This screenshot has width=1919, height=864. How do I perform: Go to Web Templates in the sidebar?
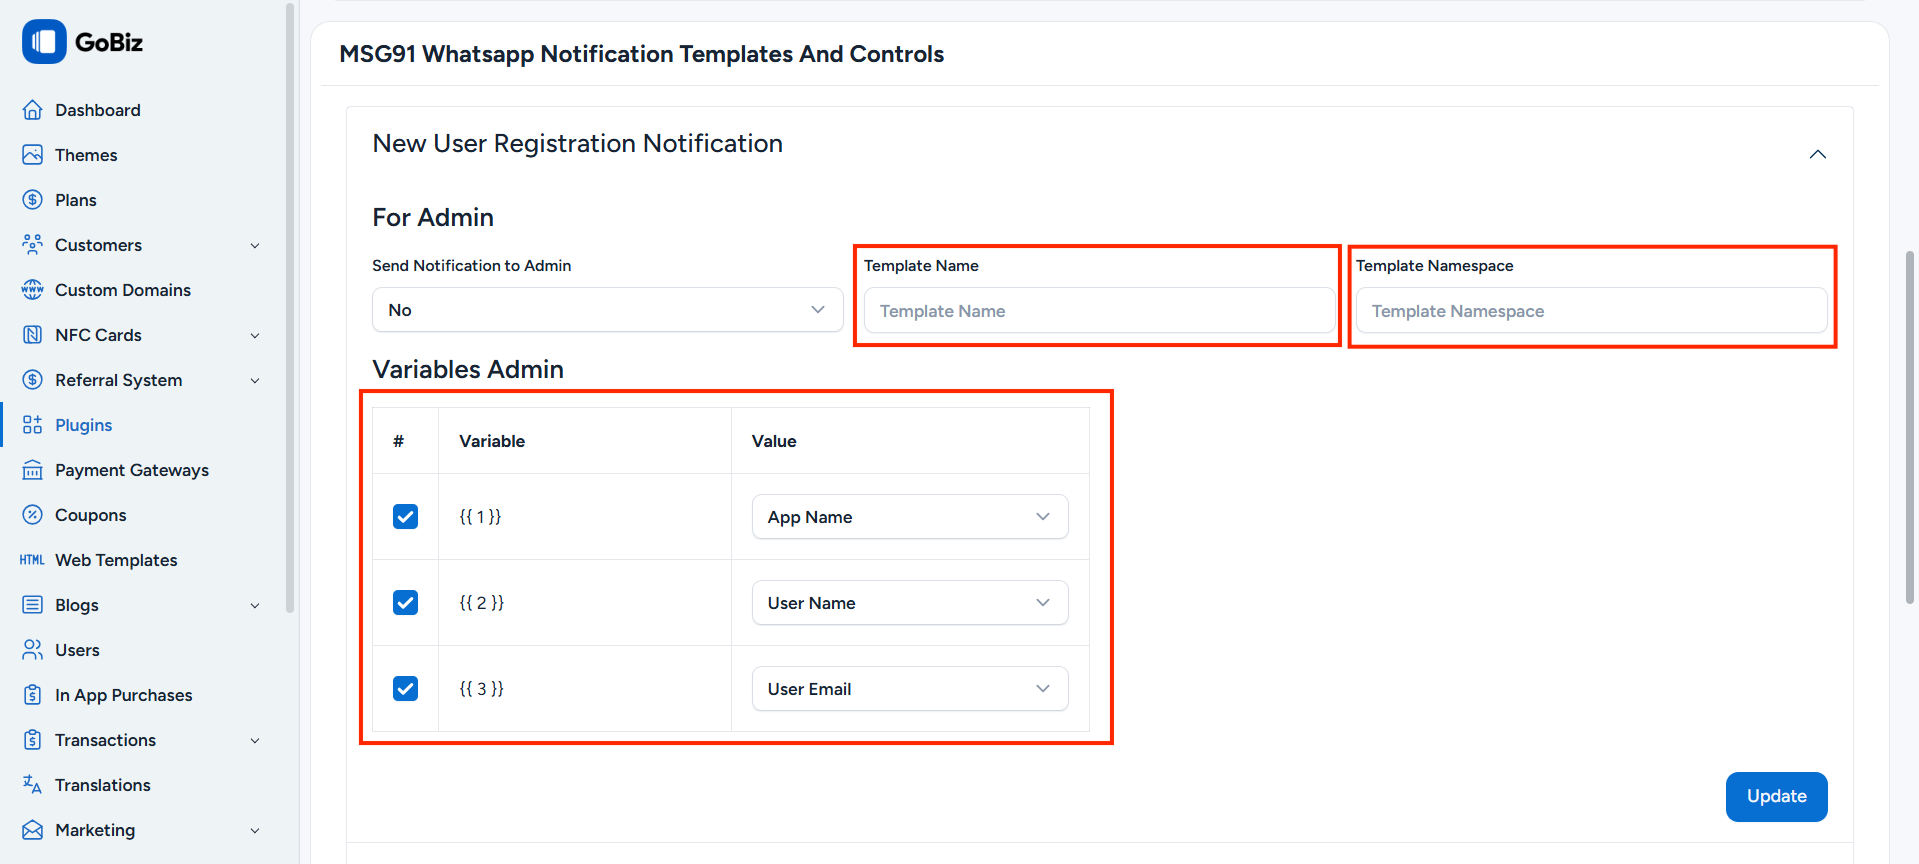(x=116, y=560)
